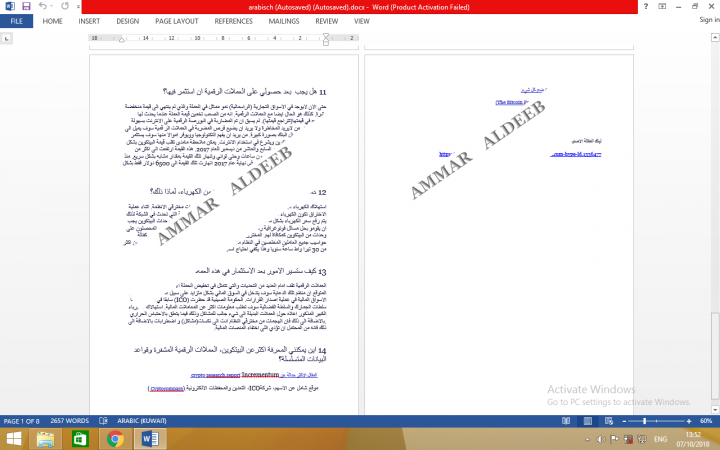Click PAGE 1 OF 8 in status bar
The height and width of the screenshot is (450, 720).
(x=22, y=421)
